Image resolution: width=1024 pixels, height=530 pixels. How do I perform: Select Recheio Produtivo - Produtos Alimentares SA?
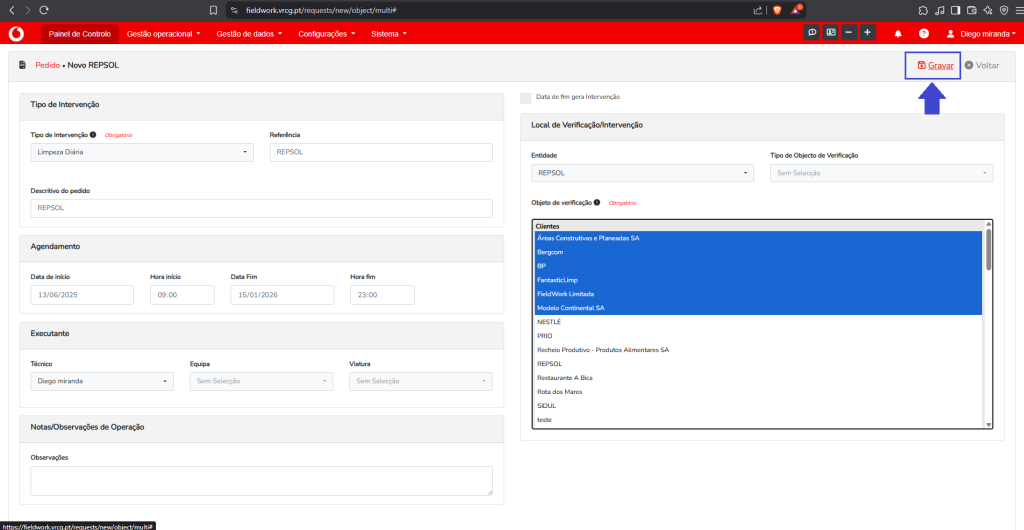point(758,350)
